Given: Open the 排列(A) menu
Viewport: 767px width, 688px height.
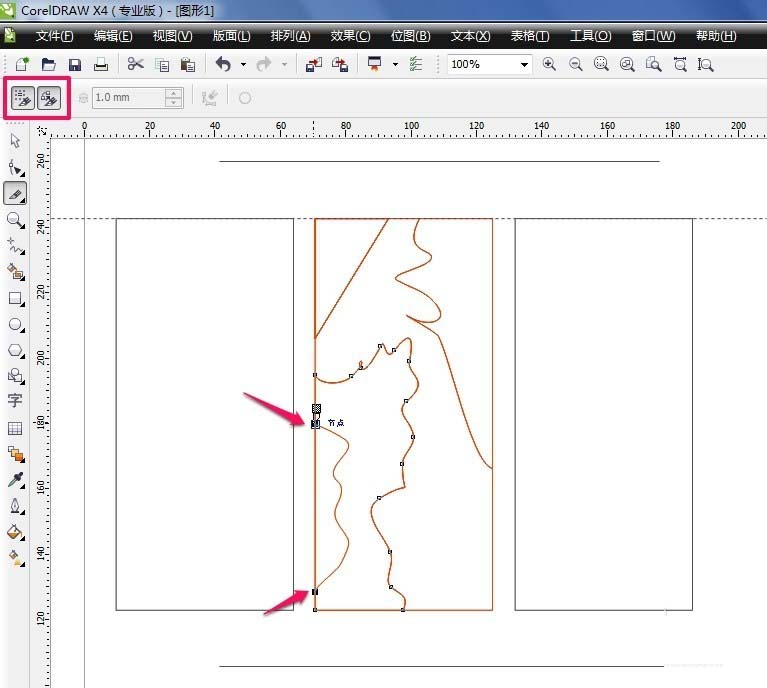Looking at the screenshot, I should pyautogui.click(x=291, y=36).
